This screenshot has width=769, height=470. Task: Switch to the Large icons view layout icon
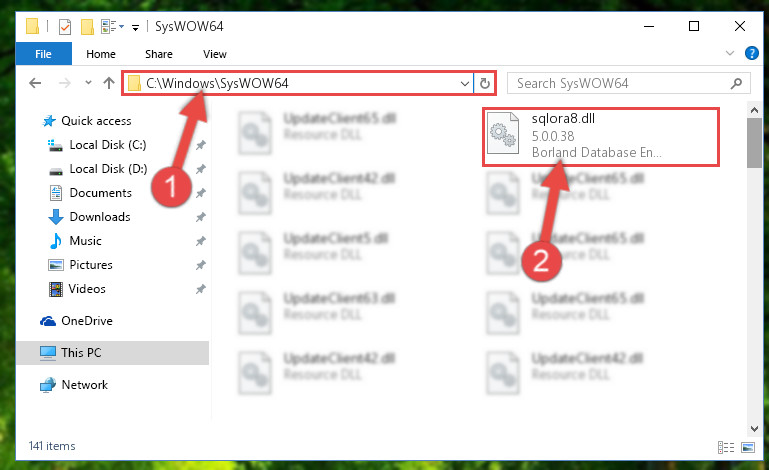coord(748,447)
